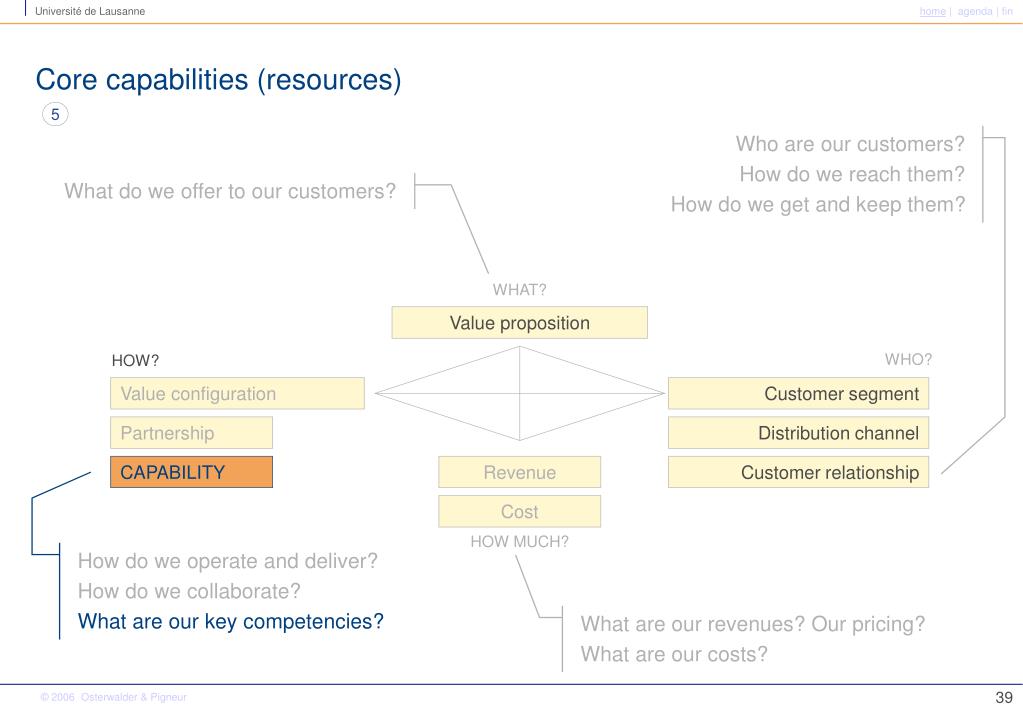Select the orange CAPABILITY box
Image resolution: width=1023 pixels, height=708 pixels.
pos(191,472)
